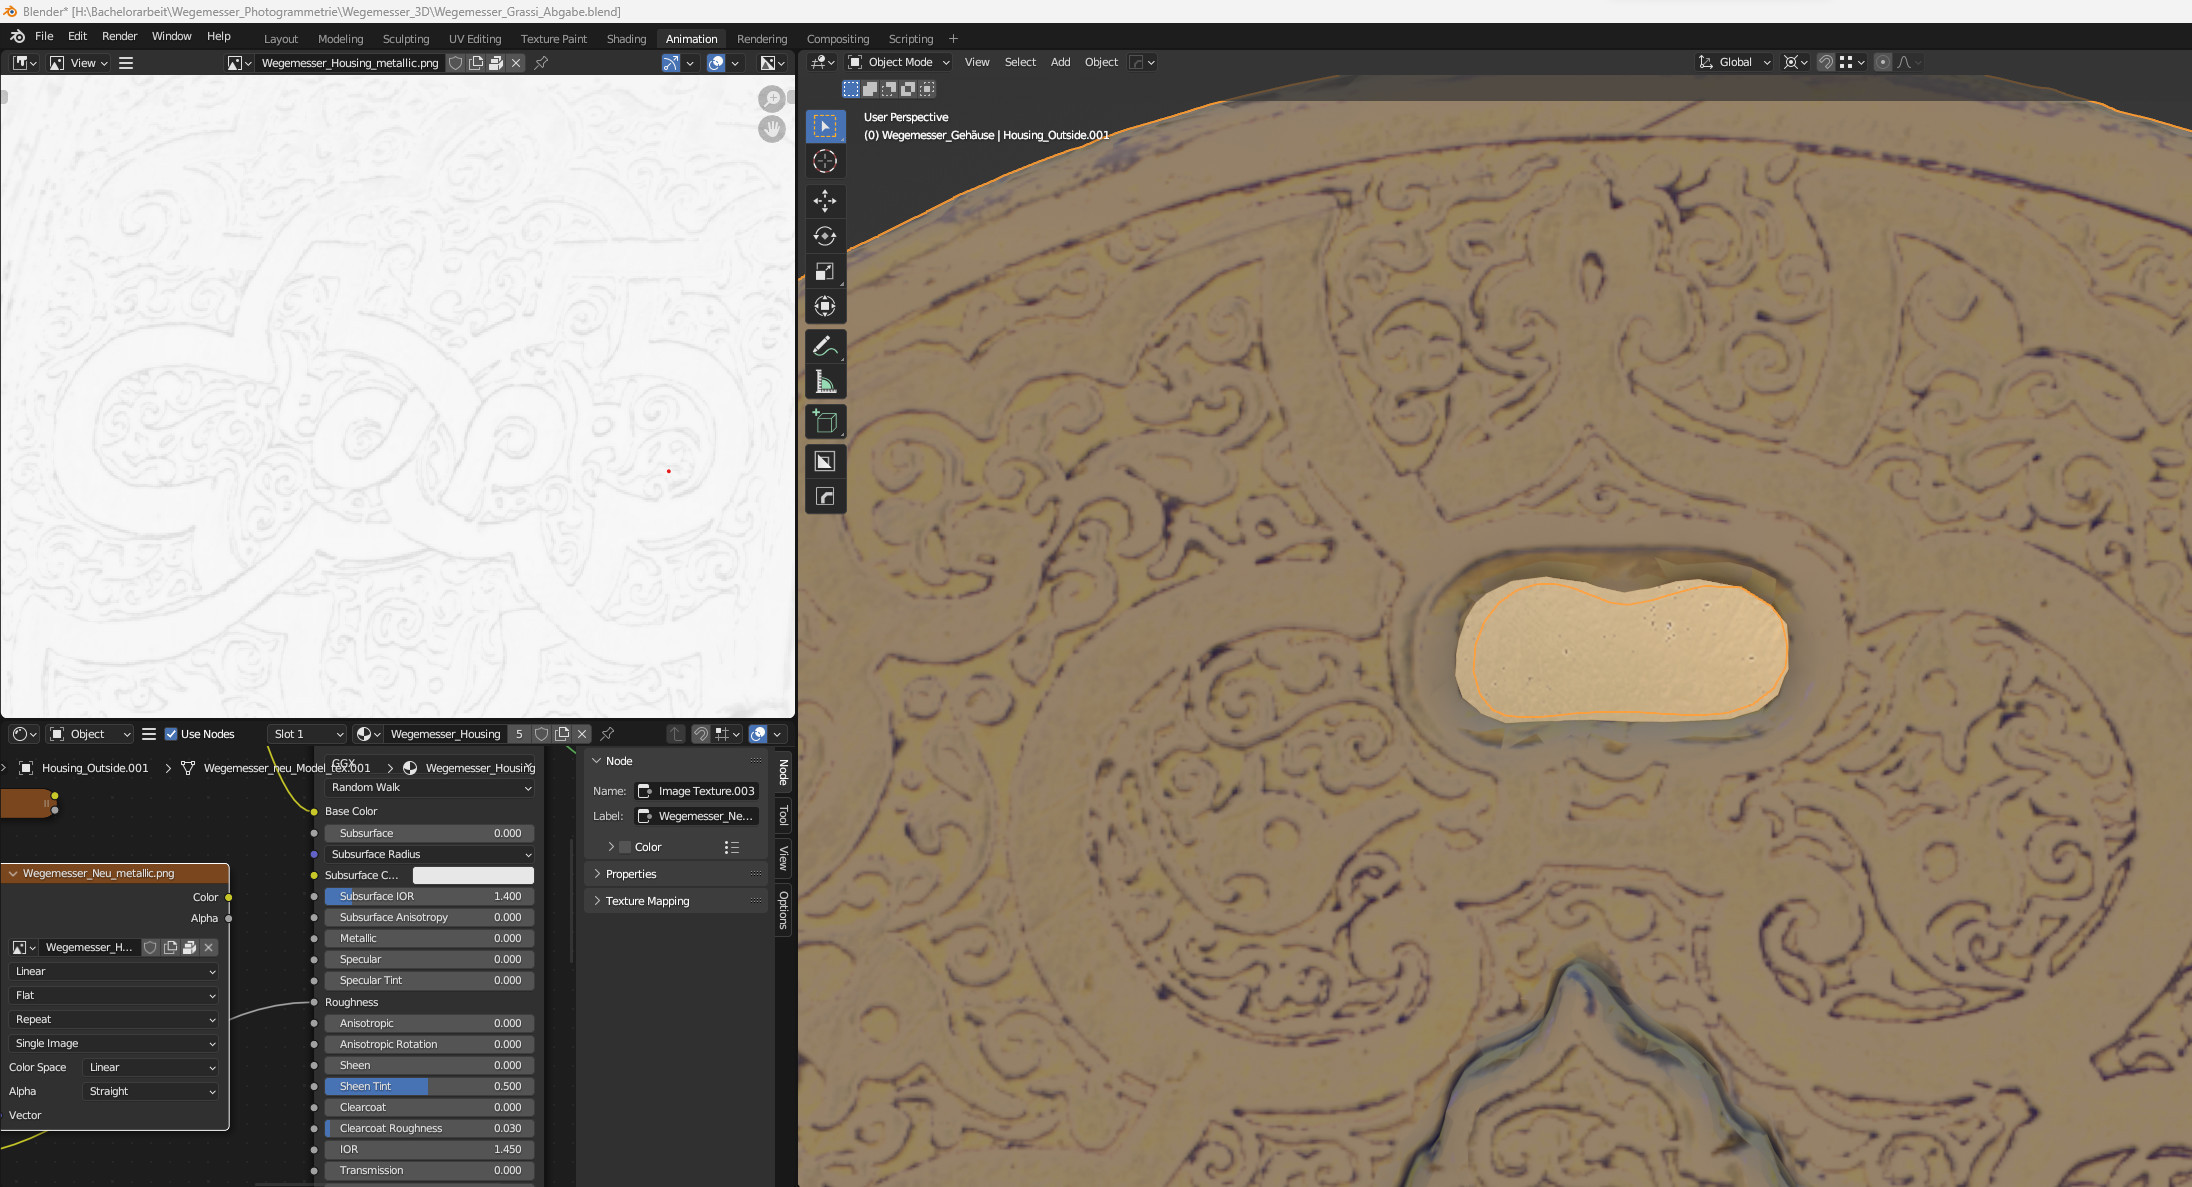Open the Repeat extension dropdown in node
This screenshot has width=2192, height=1187.
[x=114, y=1019]
